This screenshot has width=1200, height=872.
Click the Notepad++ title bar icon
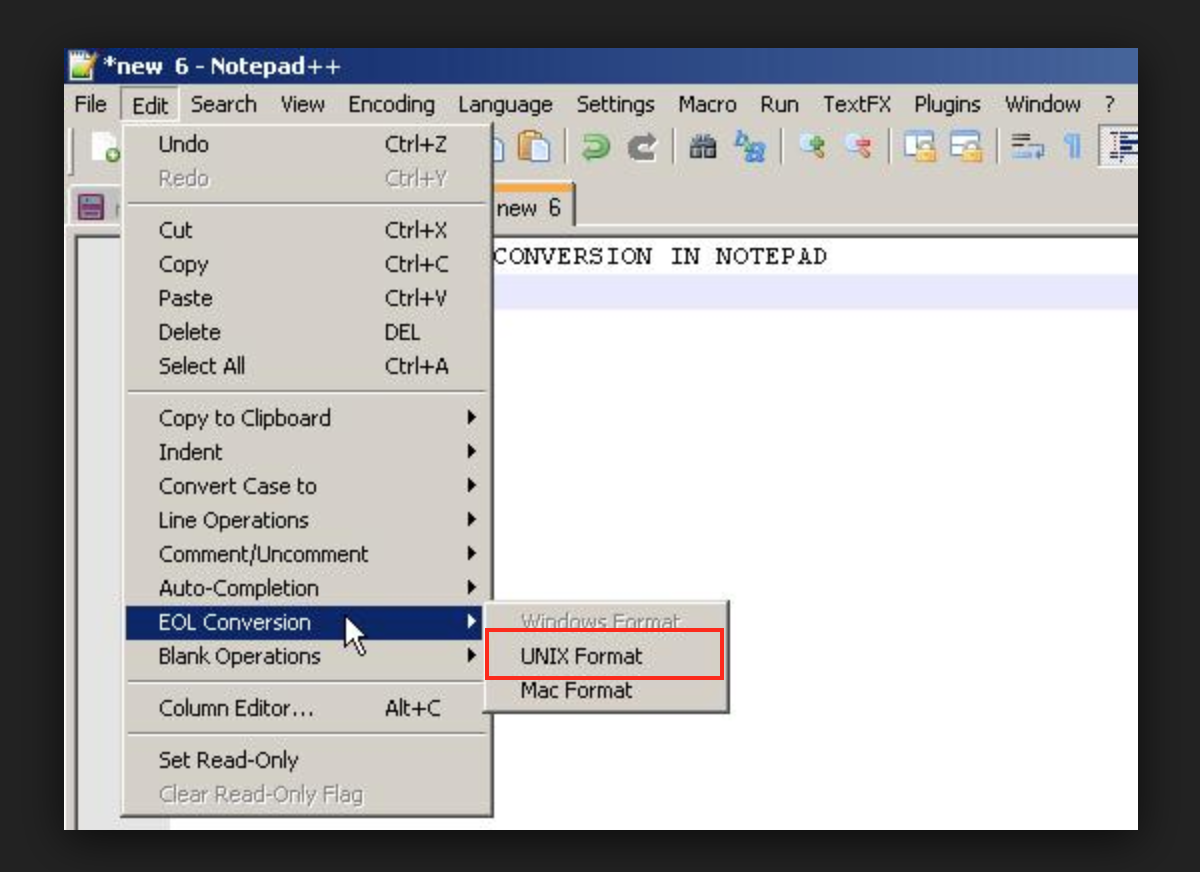pyautogui.click(x=83, y=67)
